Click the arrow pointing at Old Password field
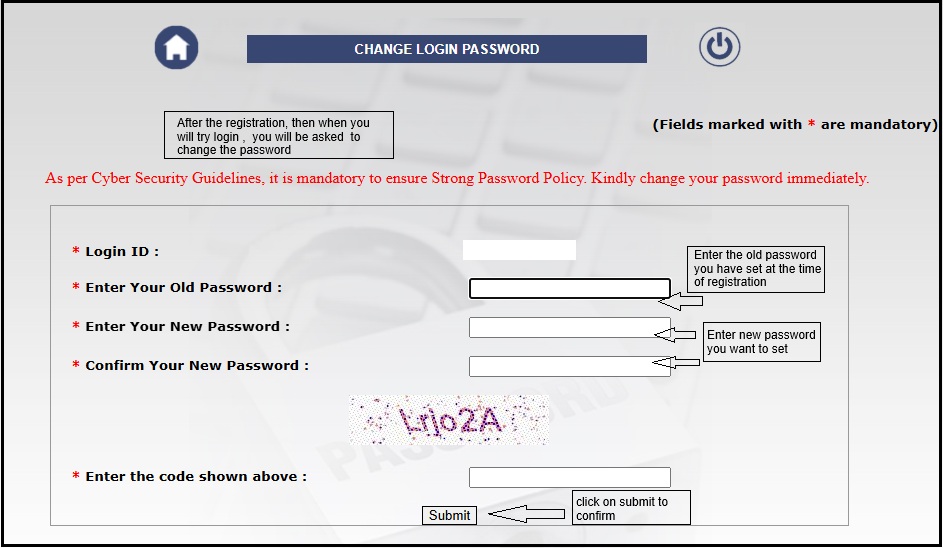The width and height of the screenshot is (943, 548). click(686, 301)
